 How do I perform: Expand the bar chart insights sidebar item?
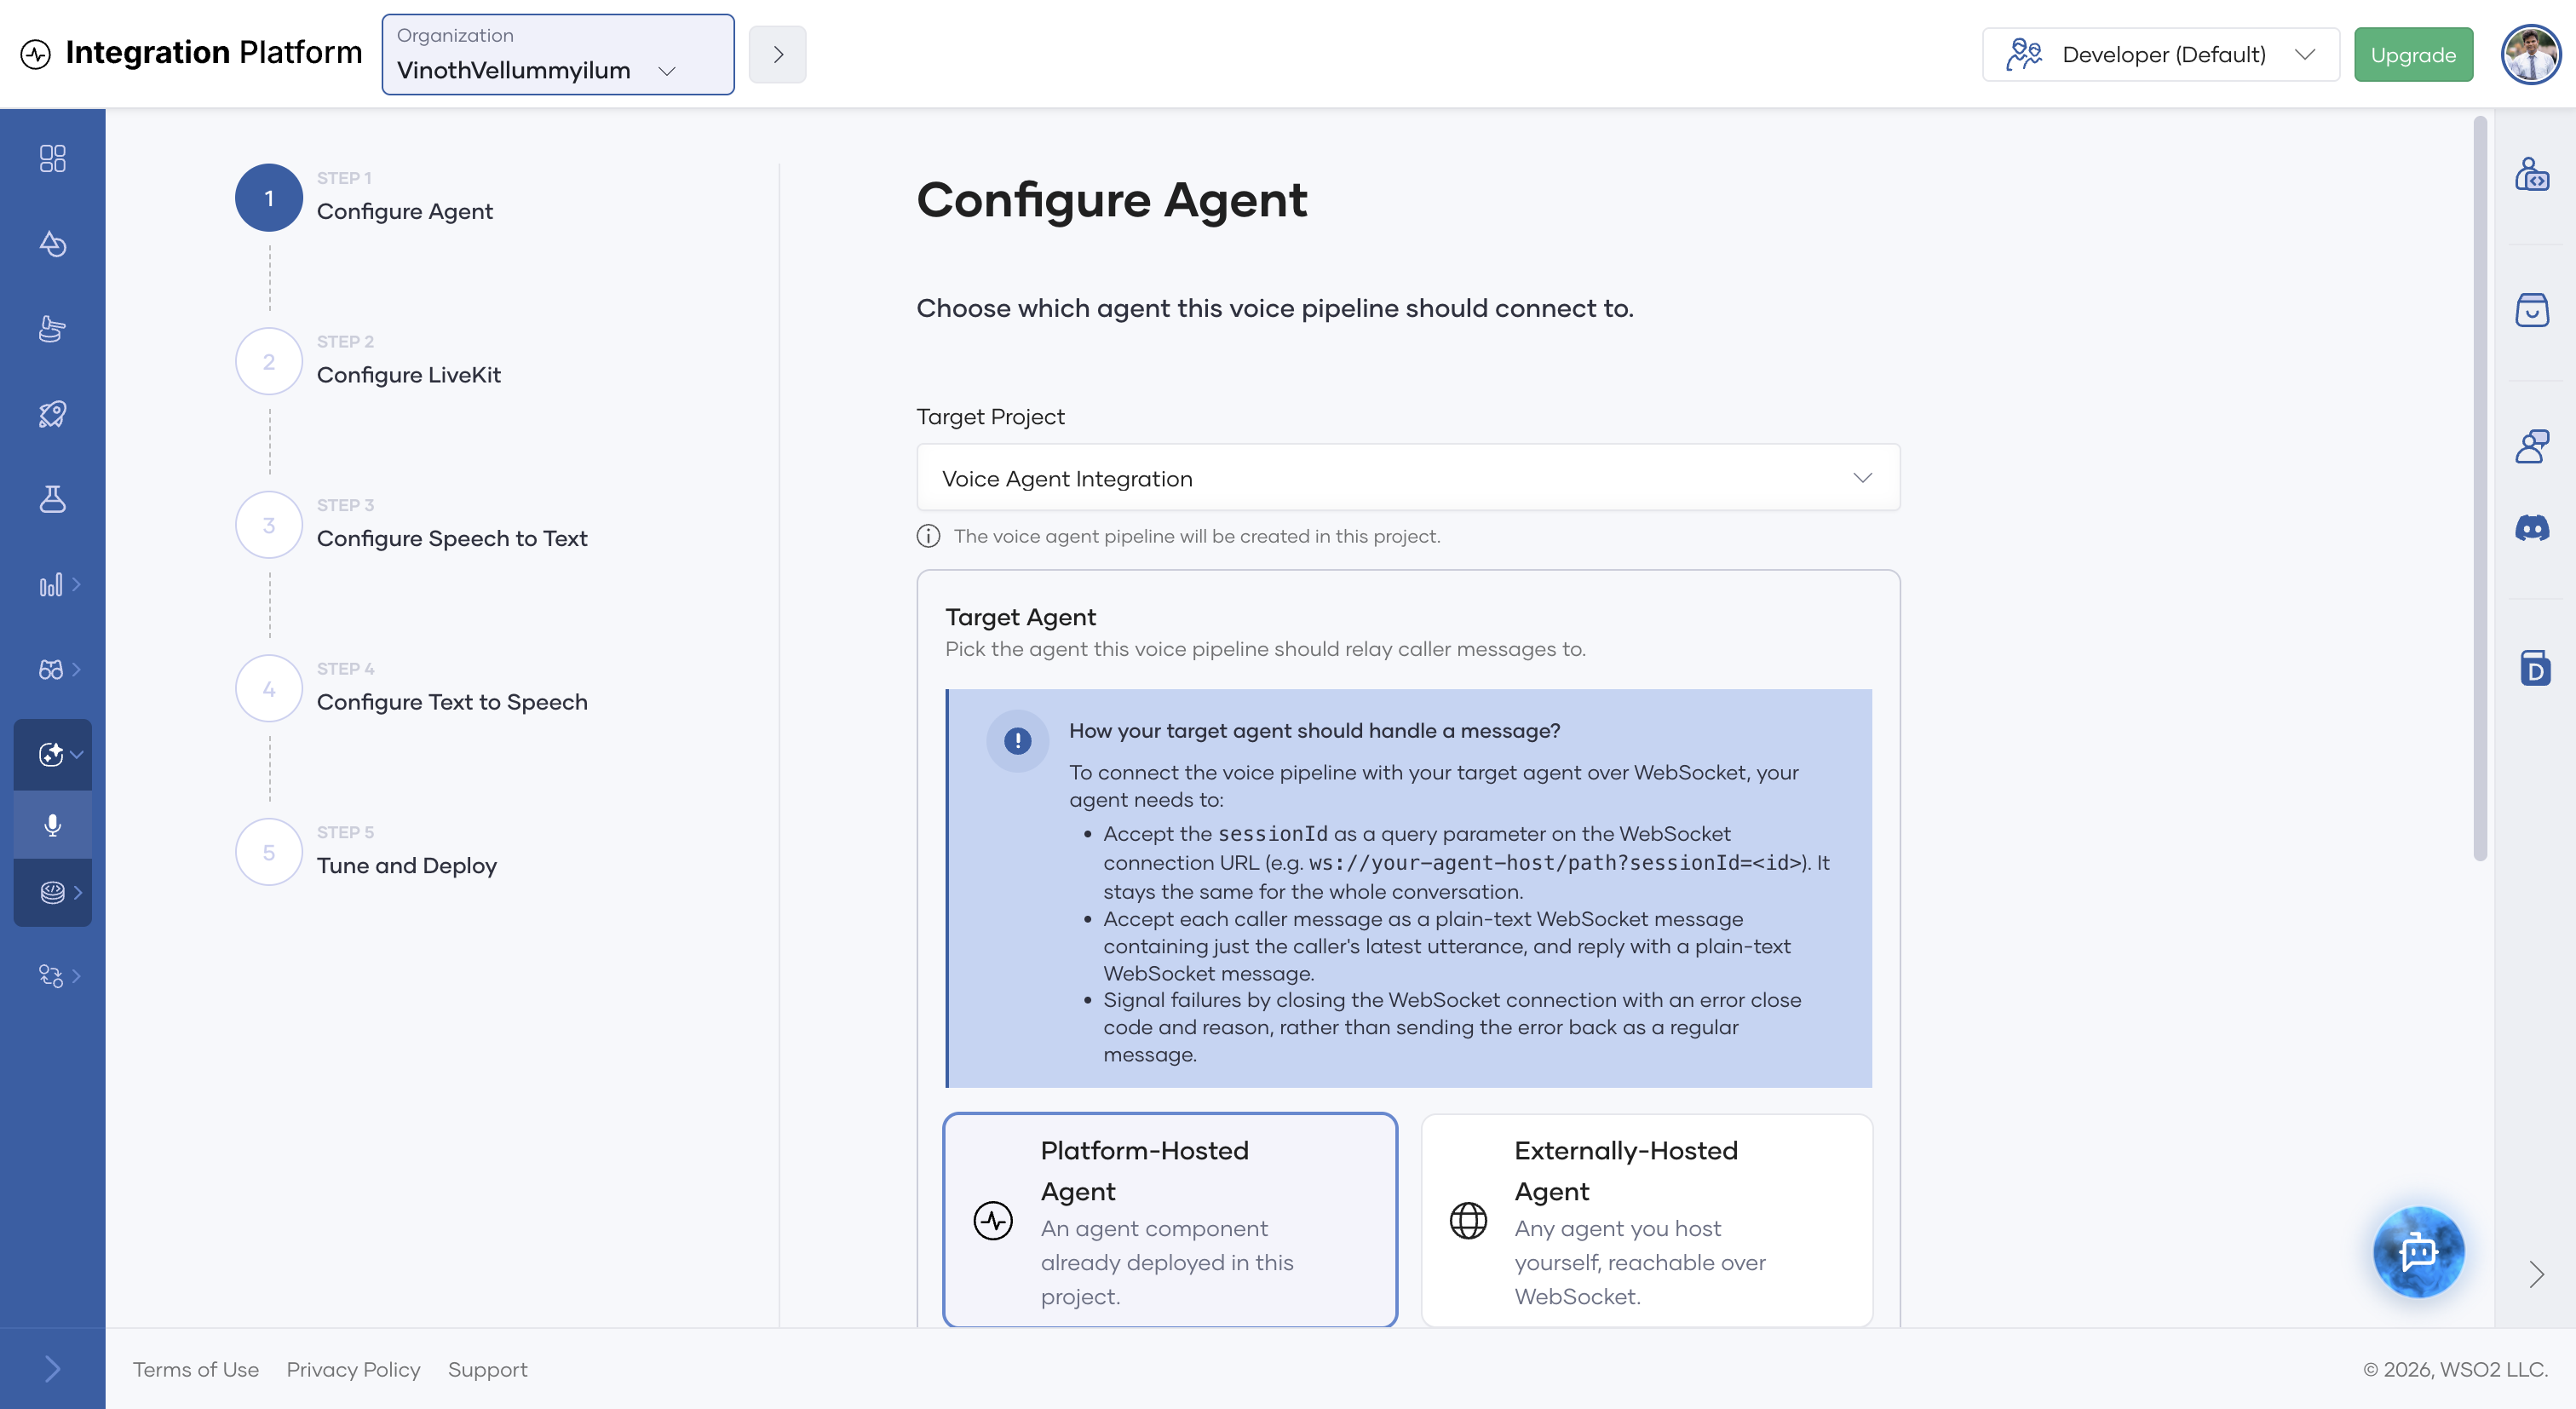pos(58,584)
